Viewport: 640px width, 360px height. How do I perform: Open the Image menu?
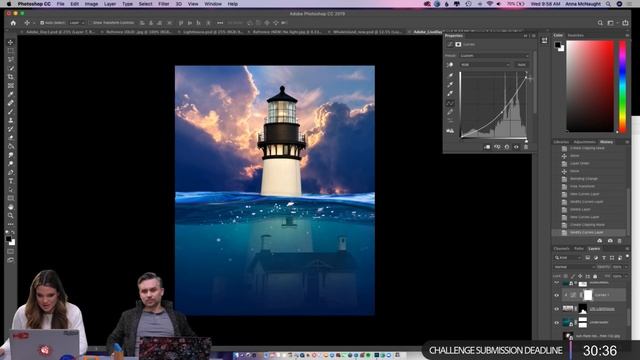(91, 4)
